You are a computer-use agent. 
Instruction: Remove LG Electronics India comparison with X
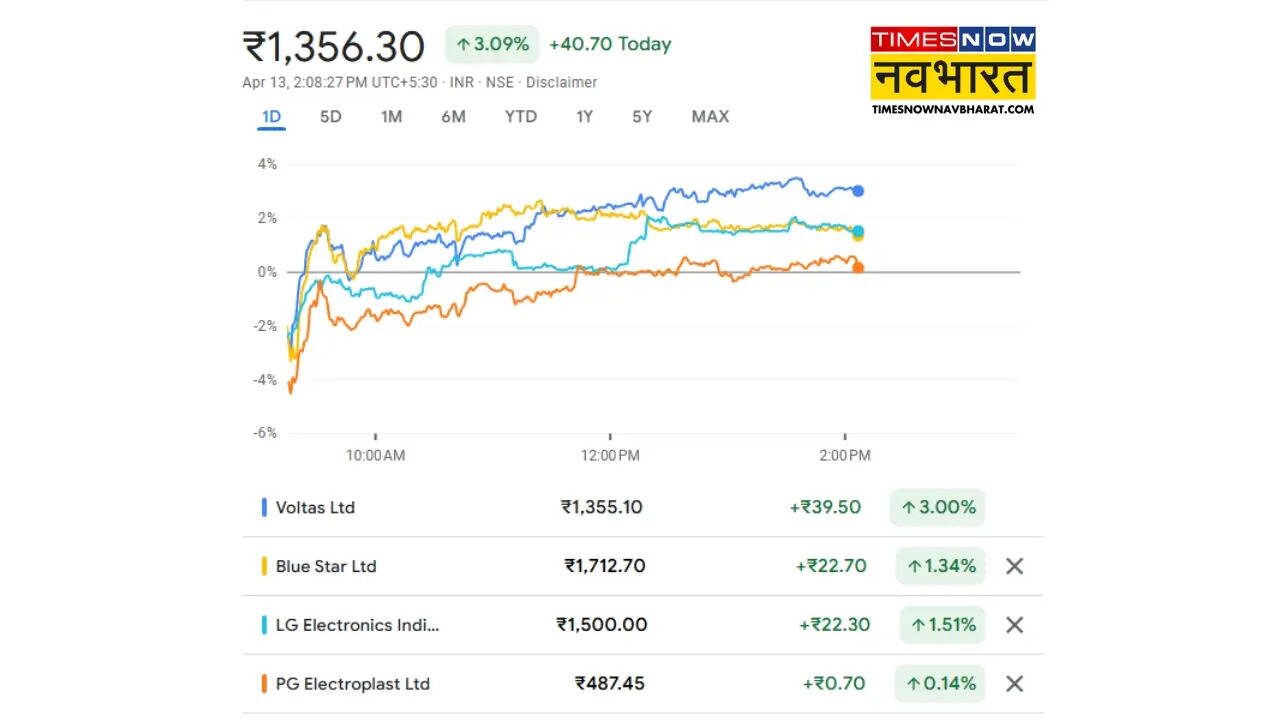pyautogui.click(x=1014, y=625)
